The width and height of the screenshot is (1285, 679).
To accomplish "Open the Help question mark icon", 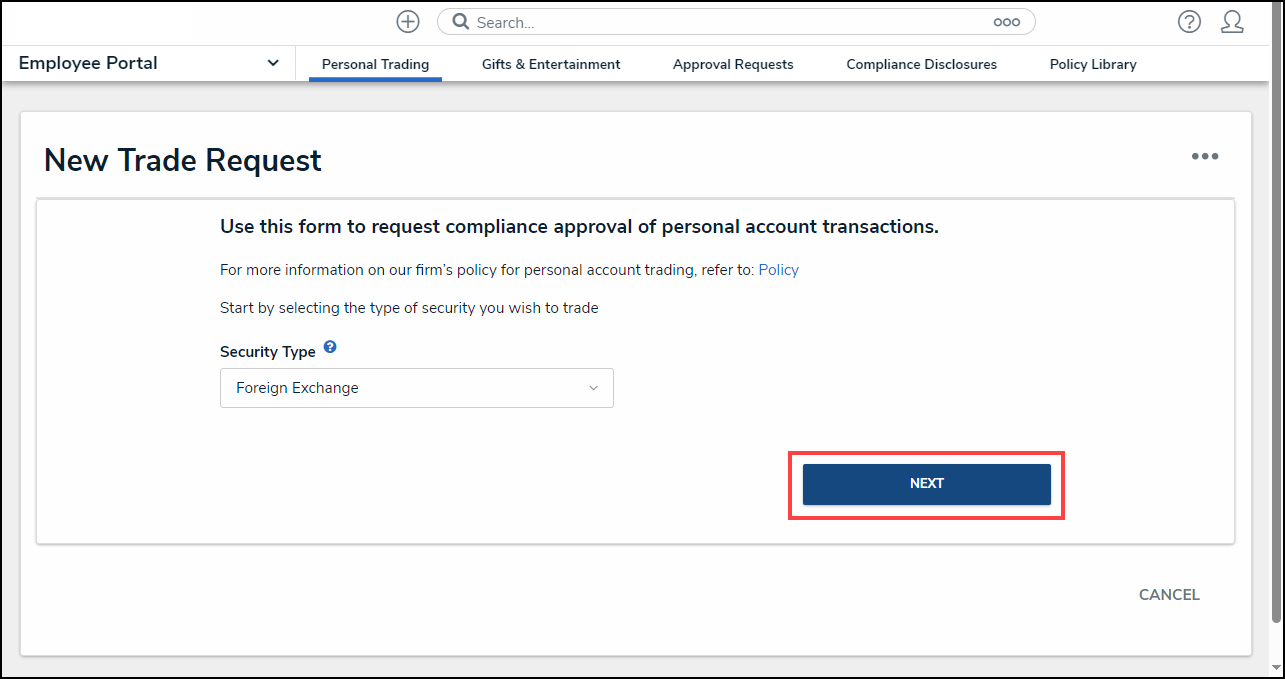I will pos(1189,22).
